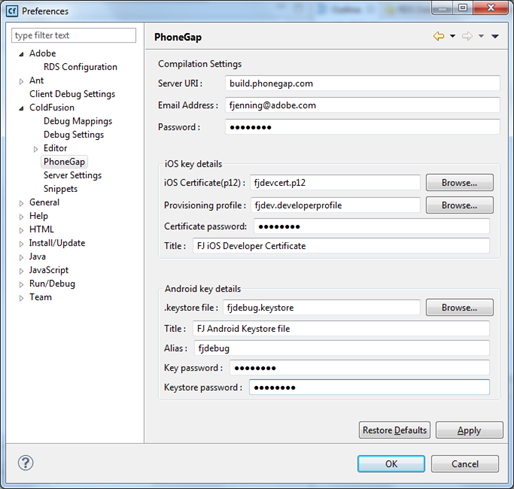Click the forward navigation arrow icon

tap(467, 36)
